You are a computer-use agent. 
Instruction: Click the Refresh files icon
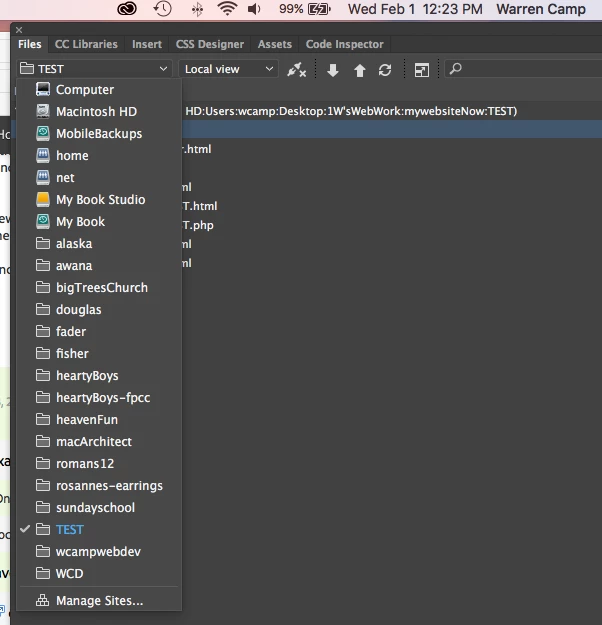click(x=385, y=70)
